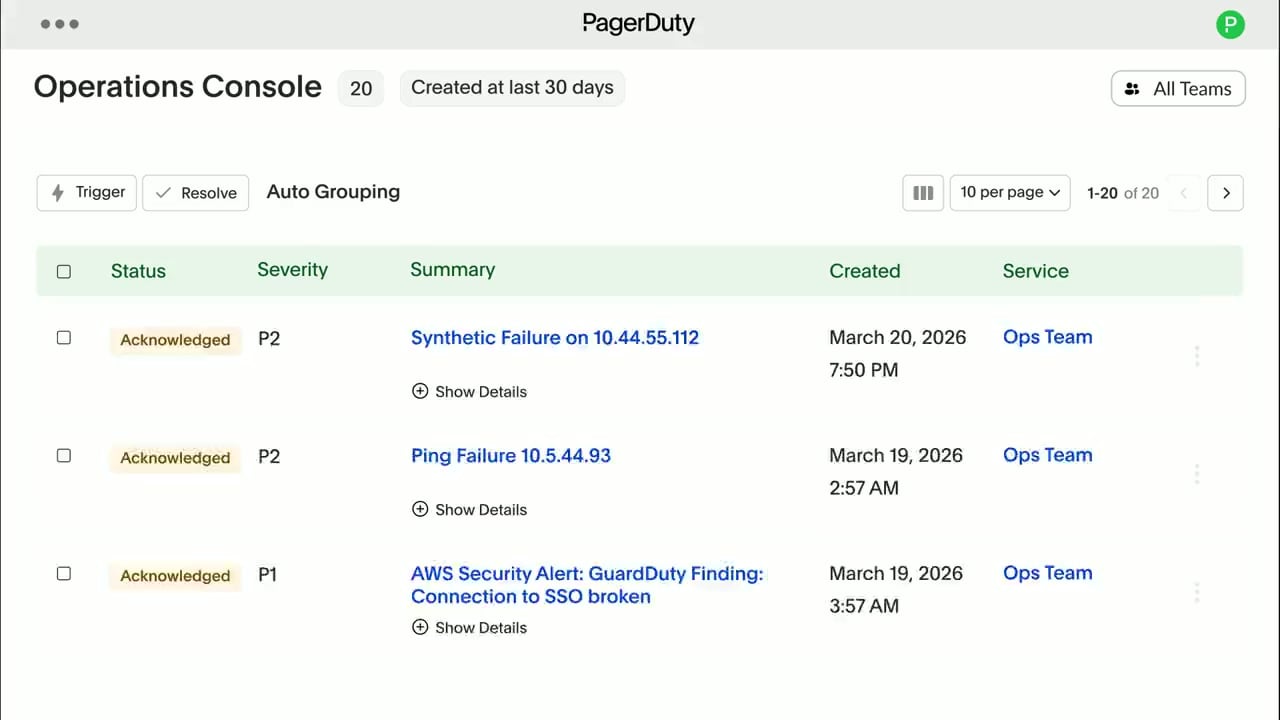Click the green user avatar icon

pyautogui.click(x=1230, y=24)
